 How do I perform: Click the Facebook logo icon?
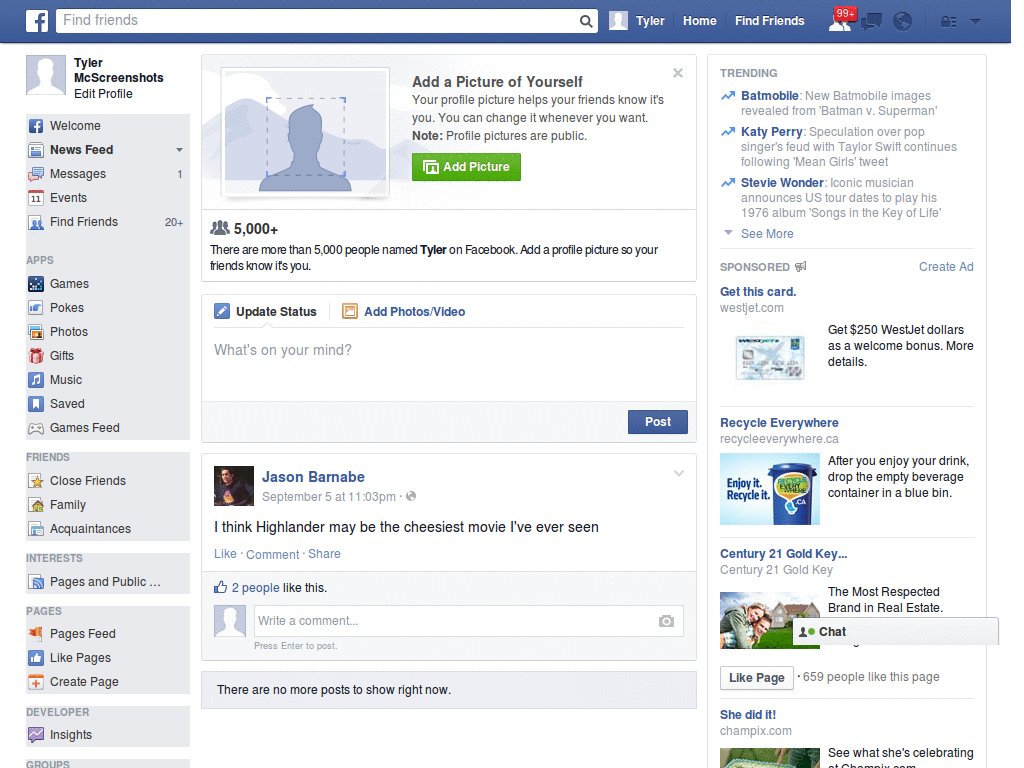(37, 21)
